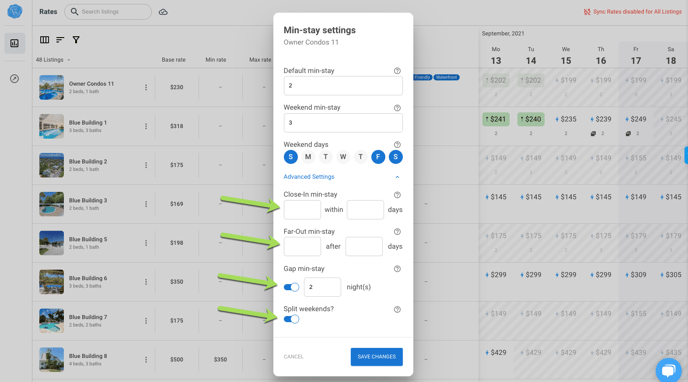The width and height of the screenshot is (688, 382).
Task: Click the cloud sync icon beside search
Action: pos(163,12)
